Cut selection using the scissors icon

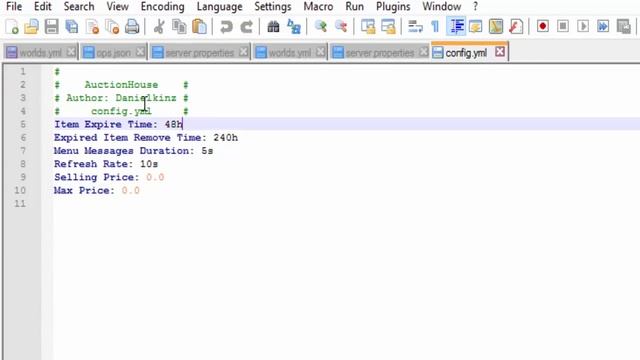tap(159, 27)
